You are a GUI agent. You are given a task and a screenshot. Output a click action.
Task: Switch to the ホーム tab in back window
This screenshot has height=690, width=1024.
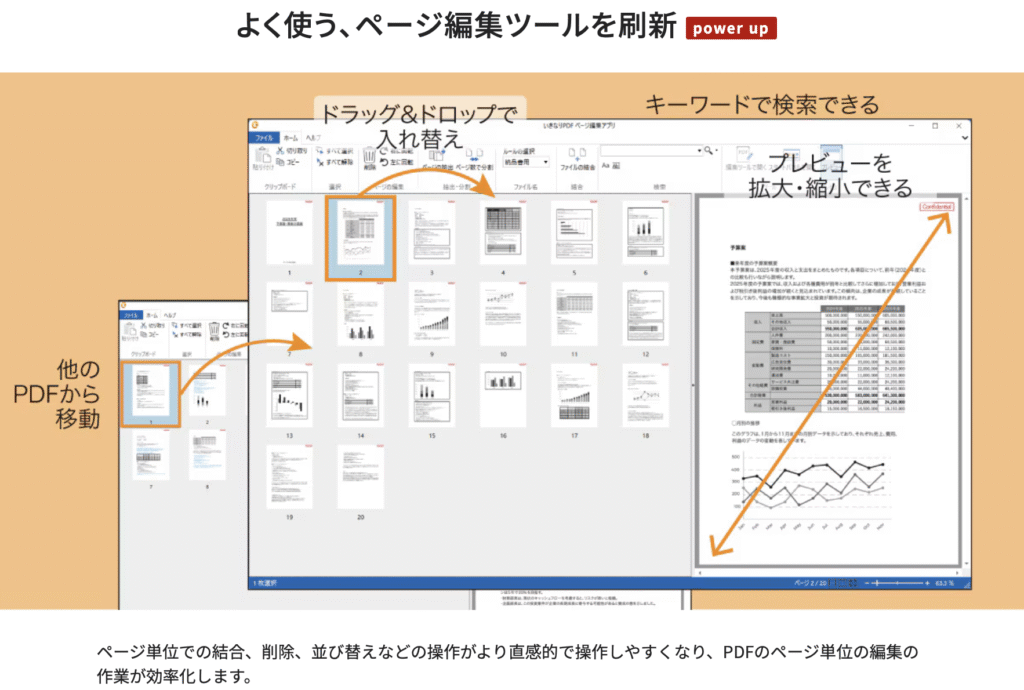152,315
